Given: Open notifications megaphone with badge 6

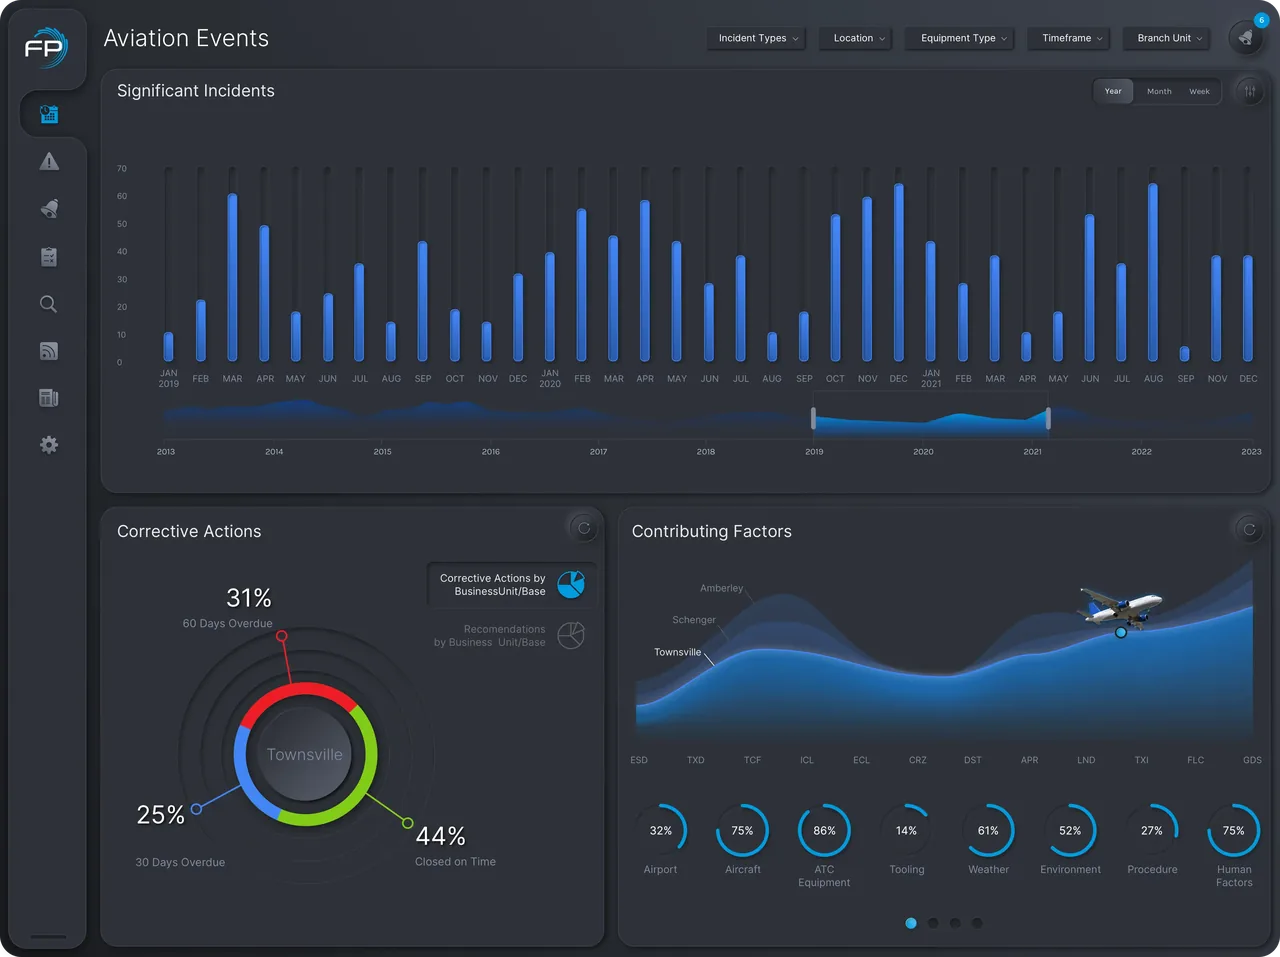Looking at the screenshot, I should click(x=1247, y=38).
